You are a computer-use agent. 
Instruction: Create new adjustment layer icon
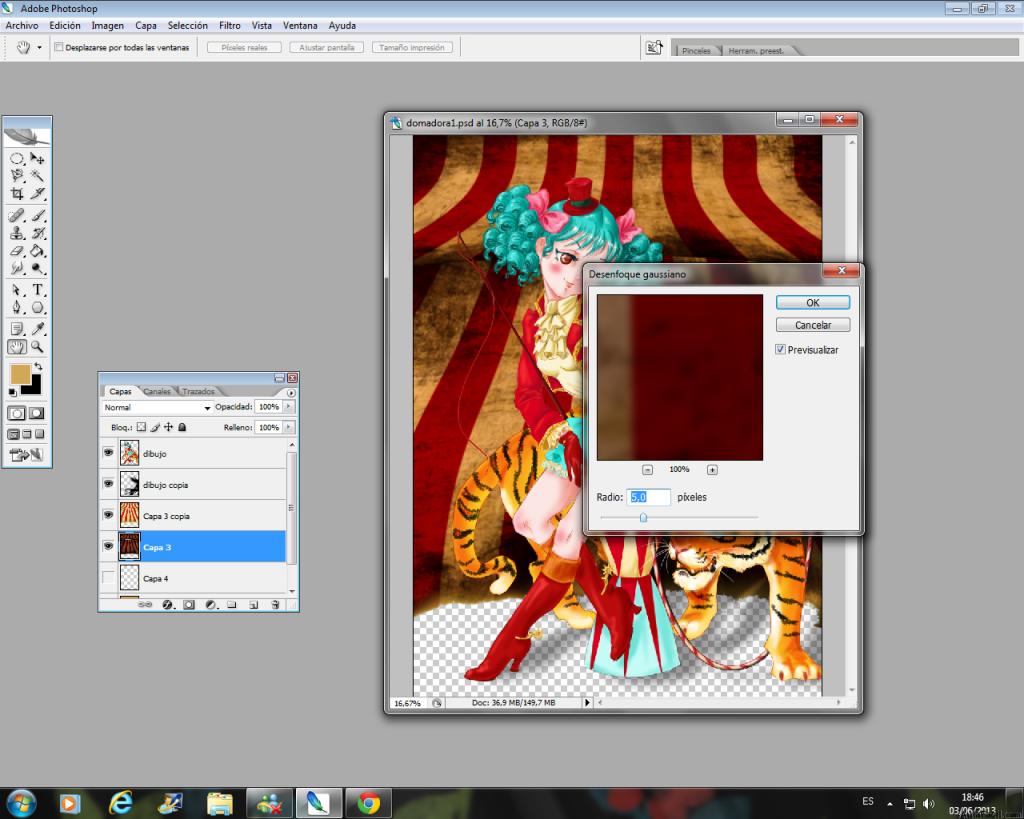coord(210,605)
